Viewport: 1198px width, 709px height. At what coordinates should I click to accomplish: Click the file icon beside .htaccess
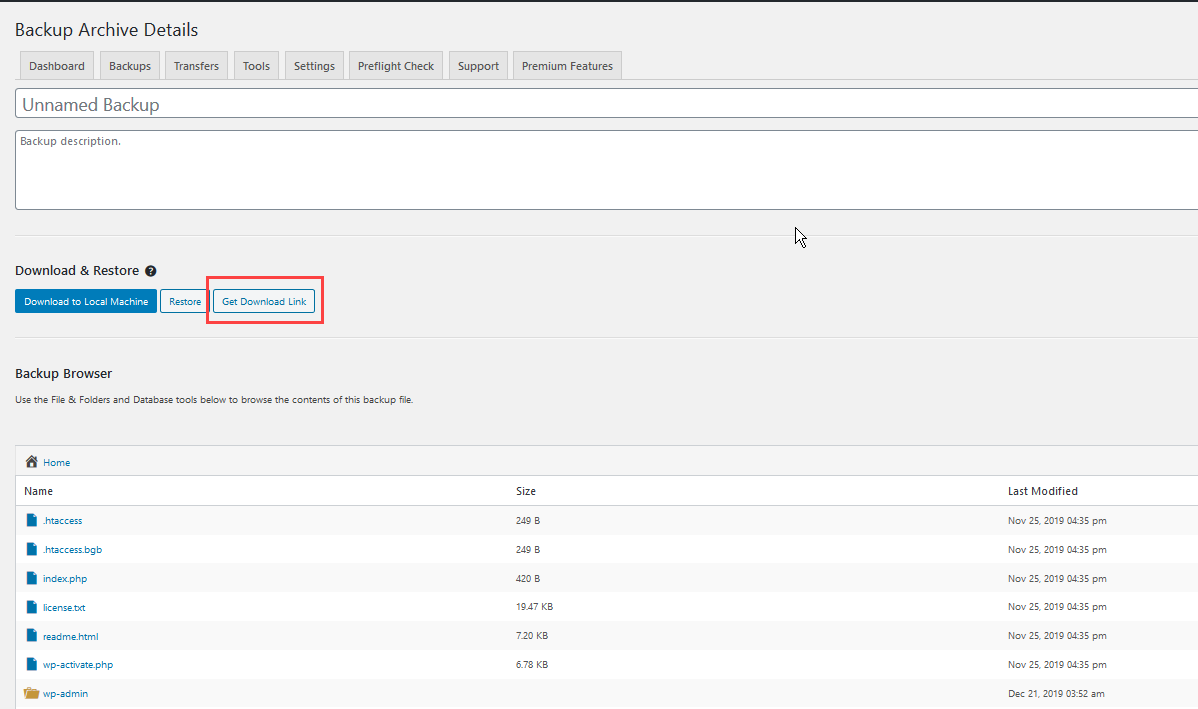[x=30, y=520]
